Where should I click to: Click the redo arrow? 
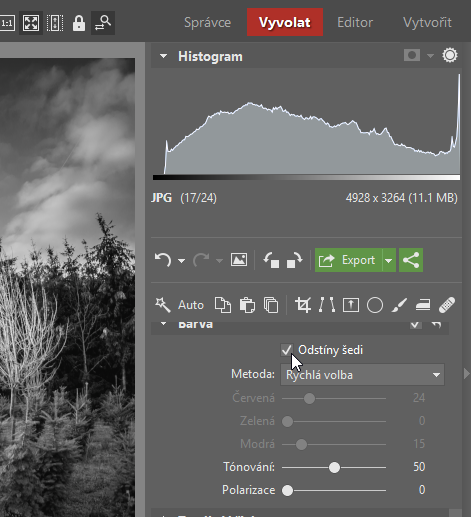pyautogui.click(x=201, y=260)
